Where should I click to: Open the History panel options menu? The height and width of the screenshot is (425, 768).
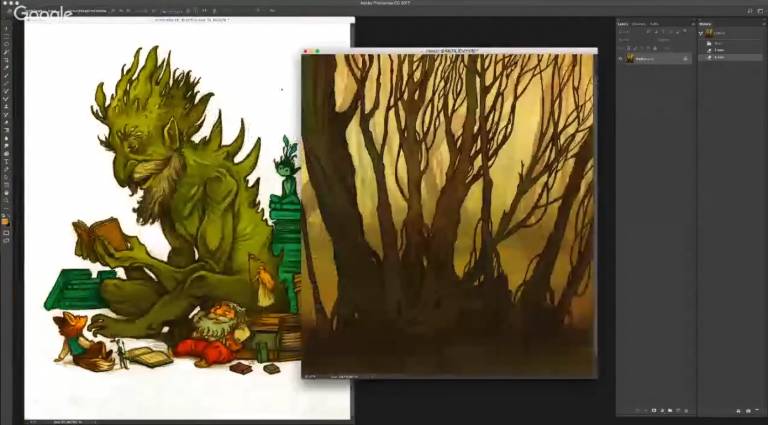762,23
